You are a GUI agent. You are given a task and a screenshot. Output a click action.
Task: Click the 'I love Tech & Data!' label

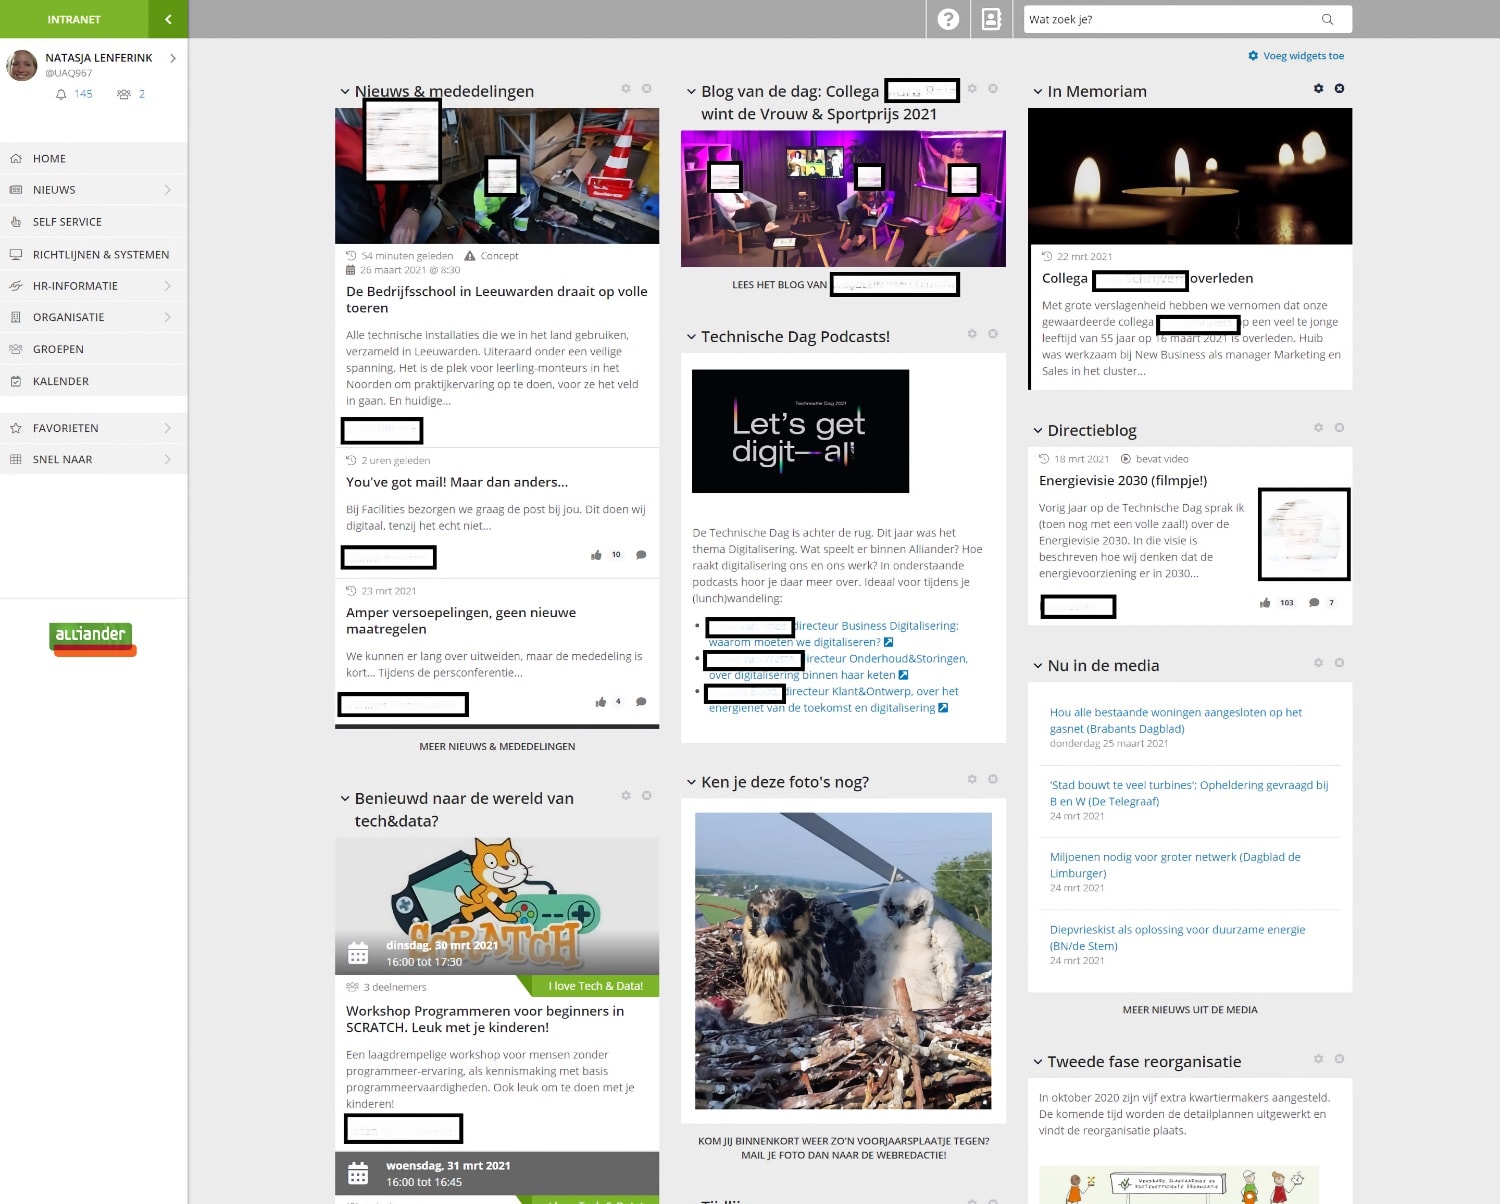(x=596, y=986)
